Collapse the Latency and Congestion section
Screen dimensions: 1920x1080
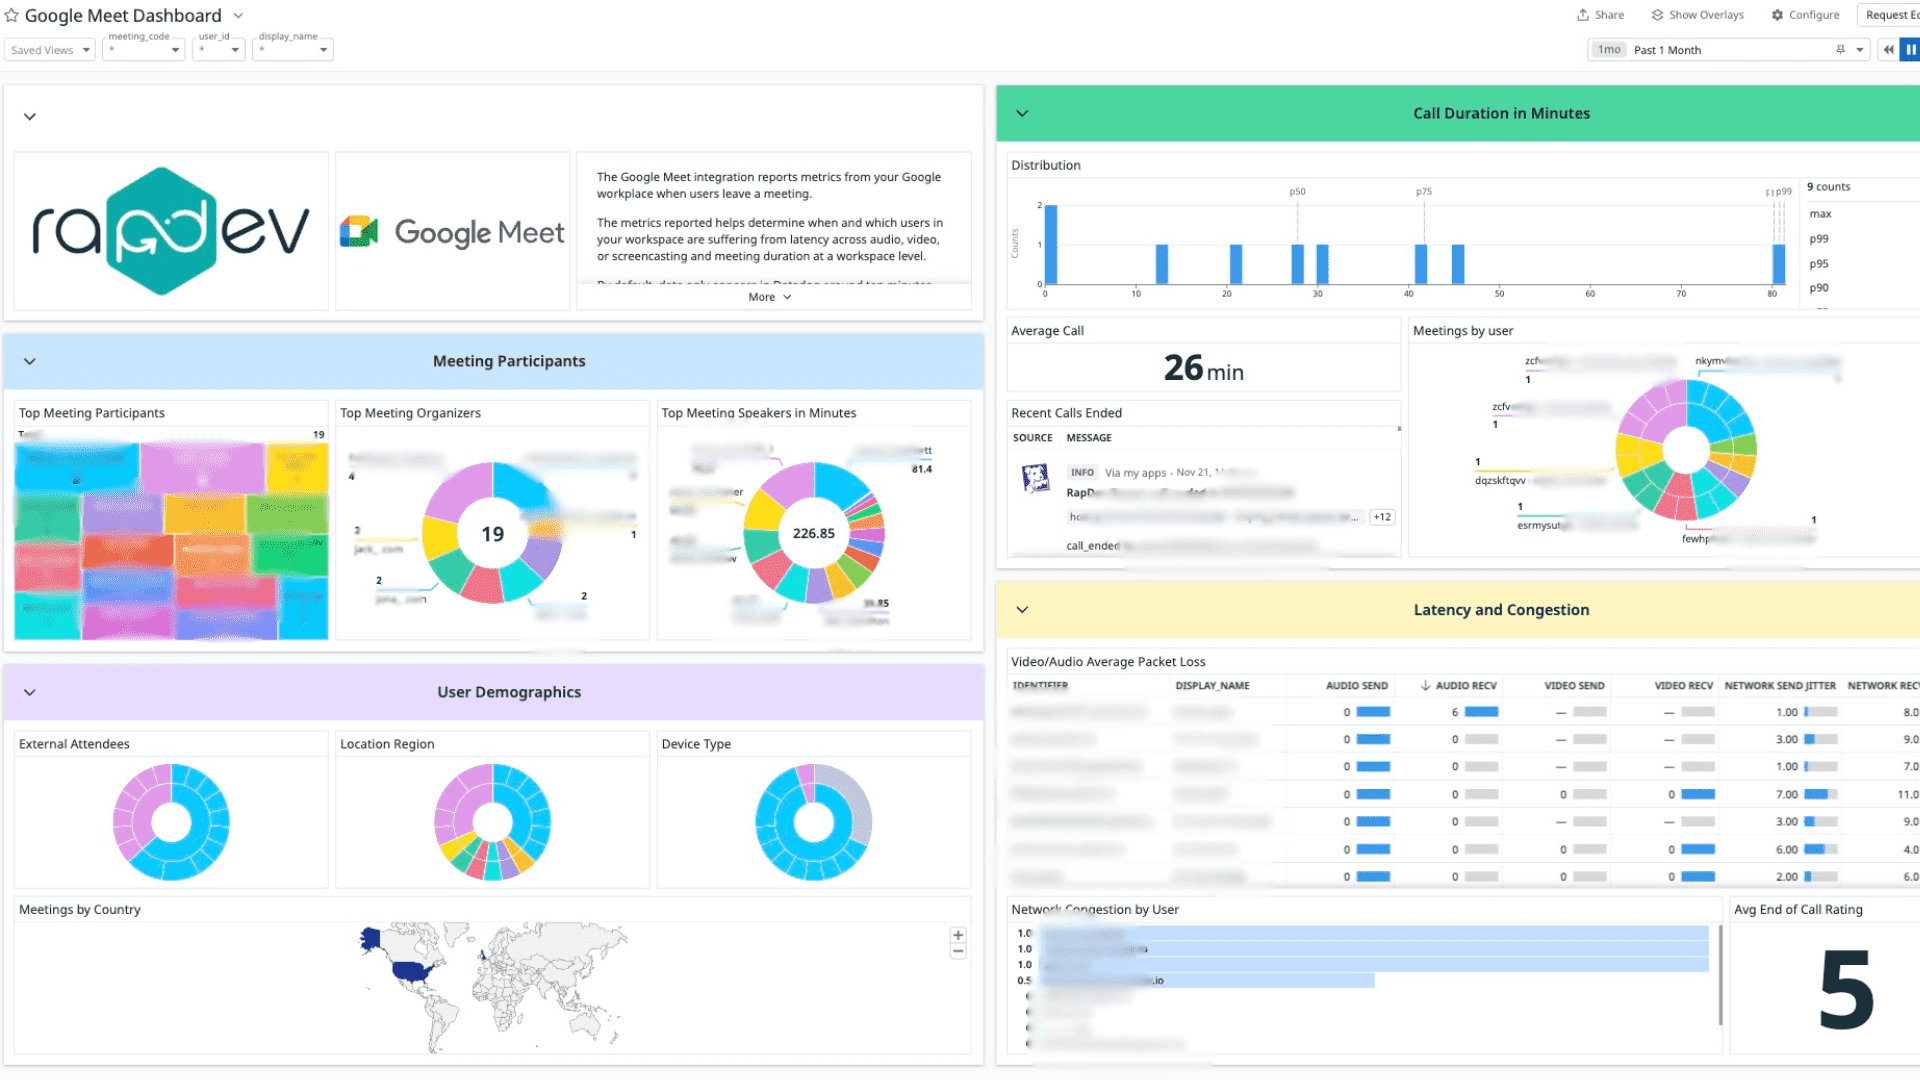click(x=1022, y=610)
